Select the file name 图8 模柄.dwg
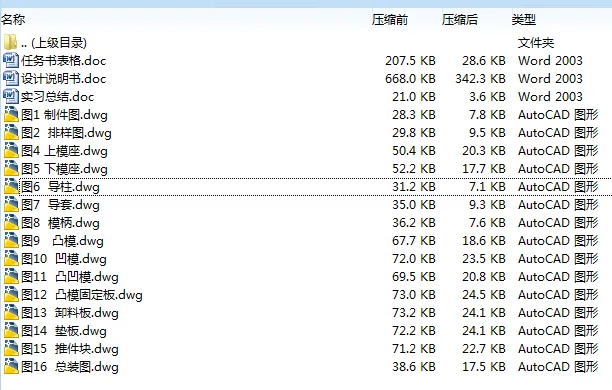This screenshot has width=612, height=390. click(60, 223)
